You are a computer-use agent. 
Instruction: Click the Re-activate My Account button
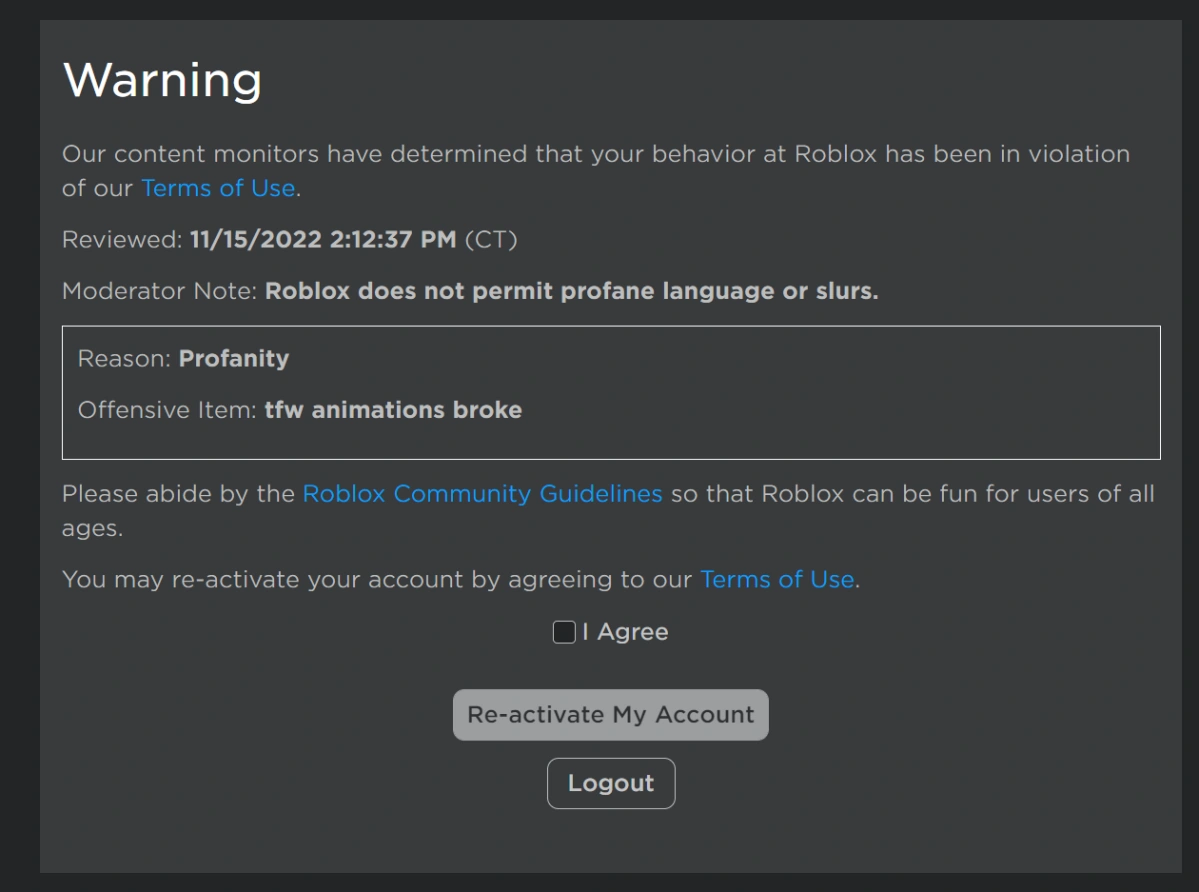[610, 715]
